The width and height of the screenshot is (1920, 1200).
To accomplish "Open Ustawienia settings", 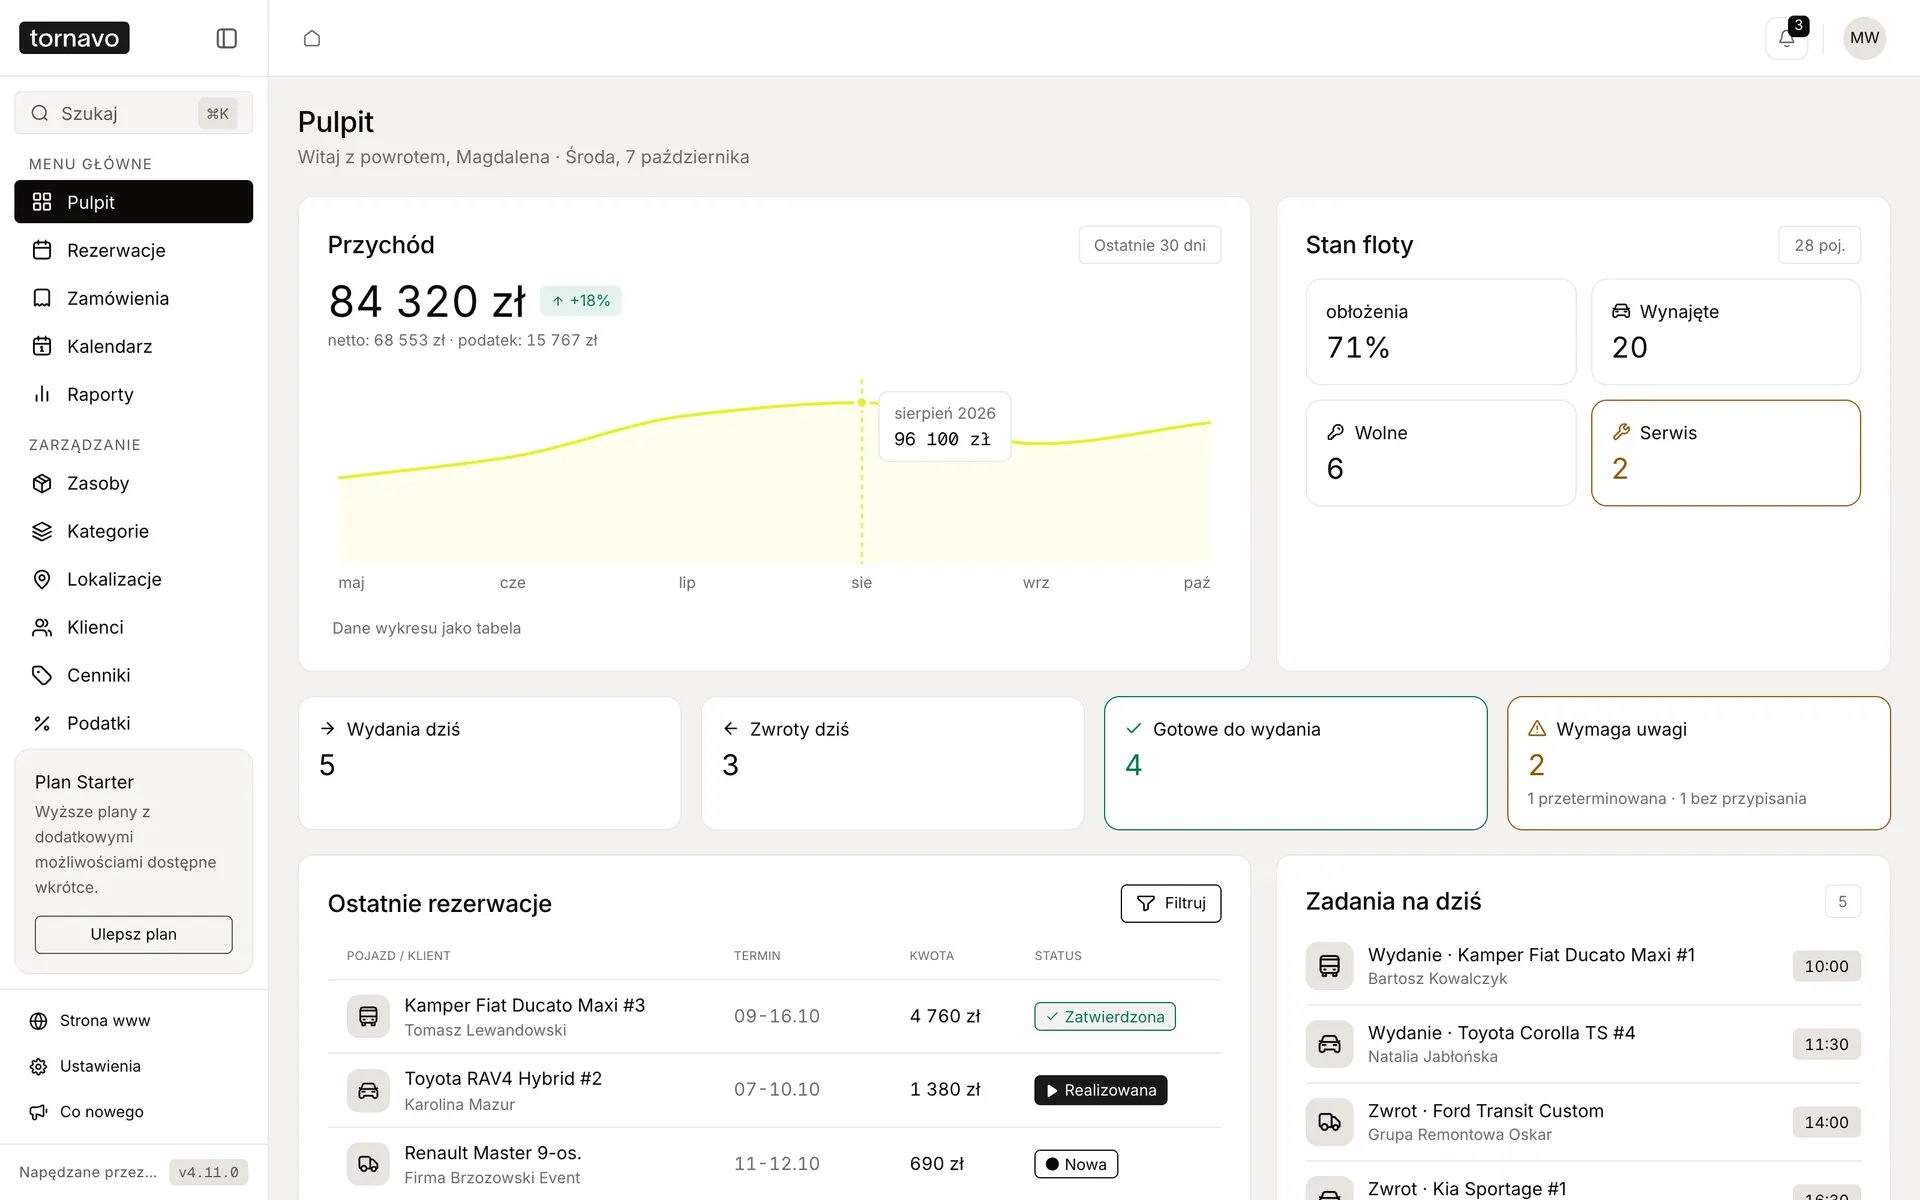I will coord(134,1066).
